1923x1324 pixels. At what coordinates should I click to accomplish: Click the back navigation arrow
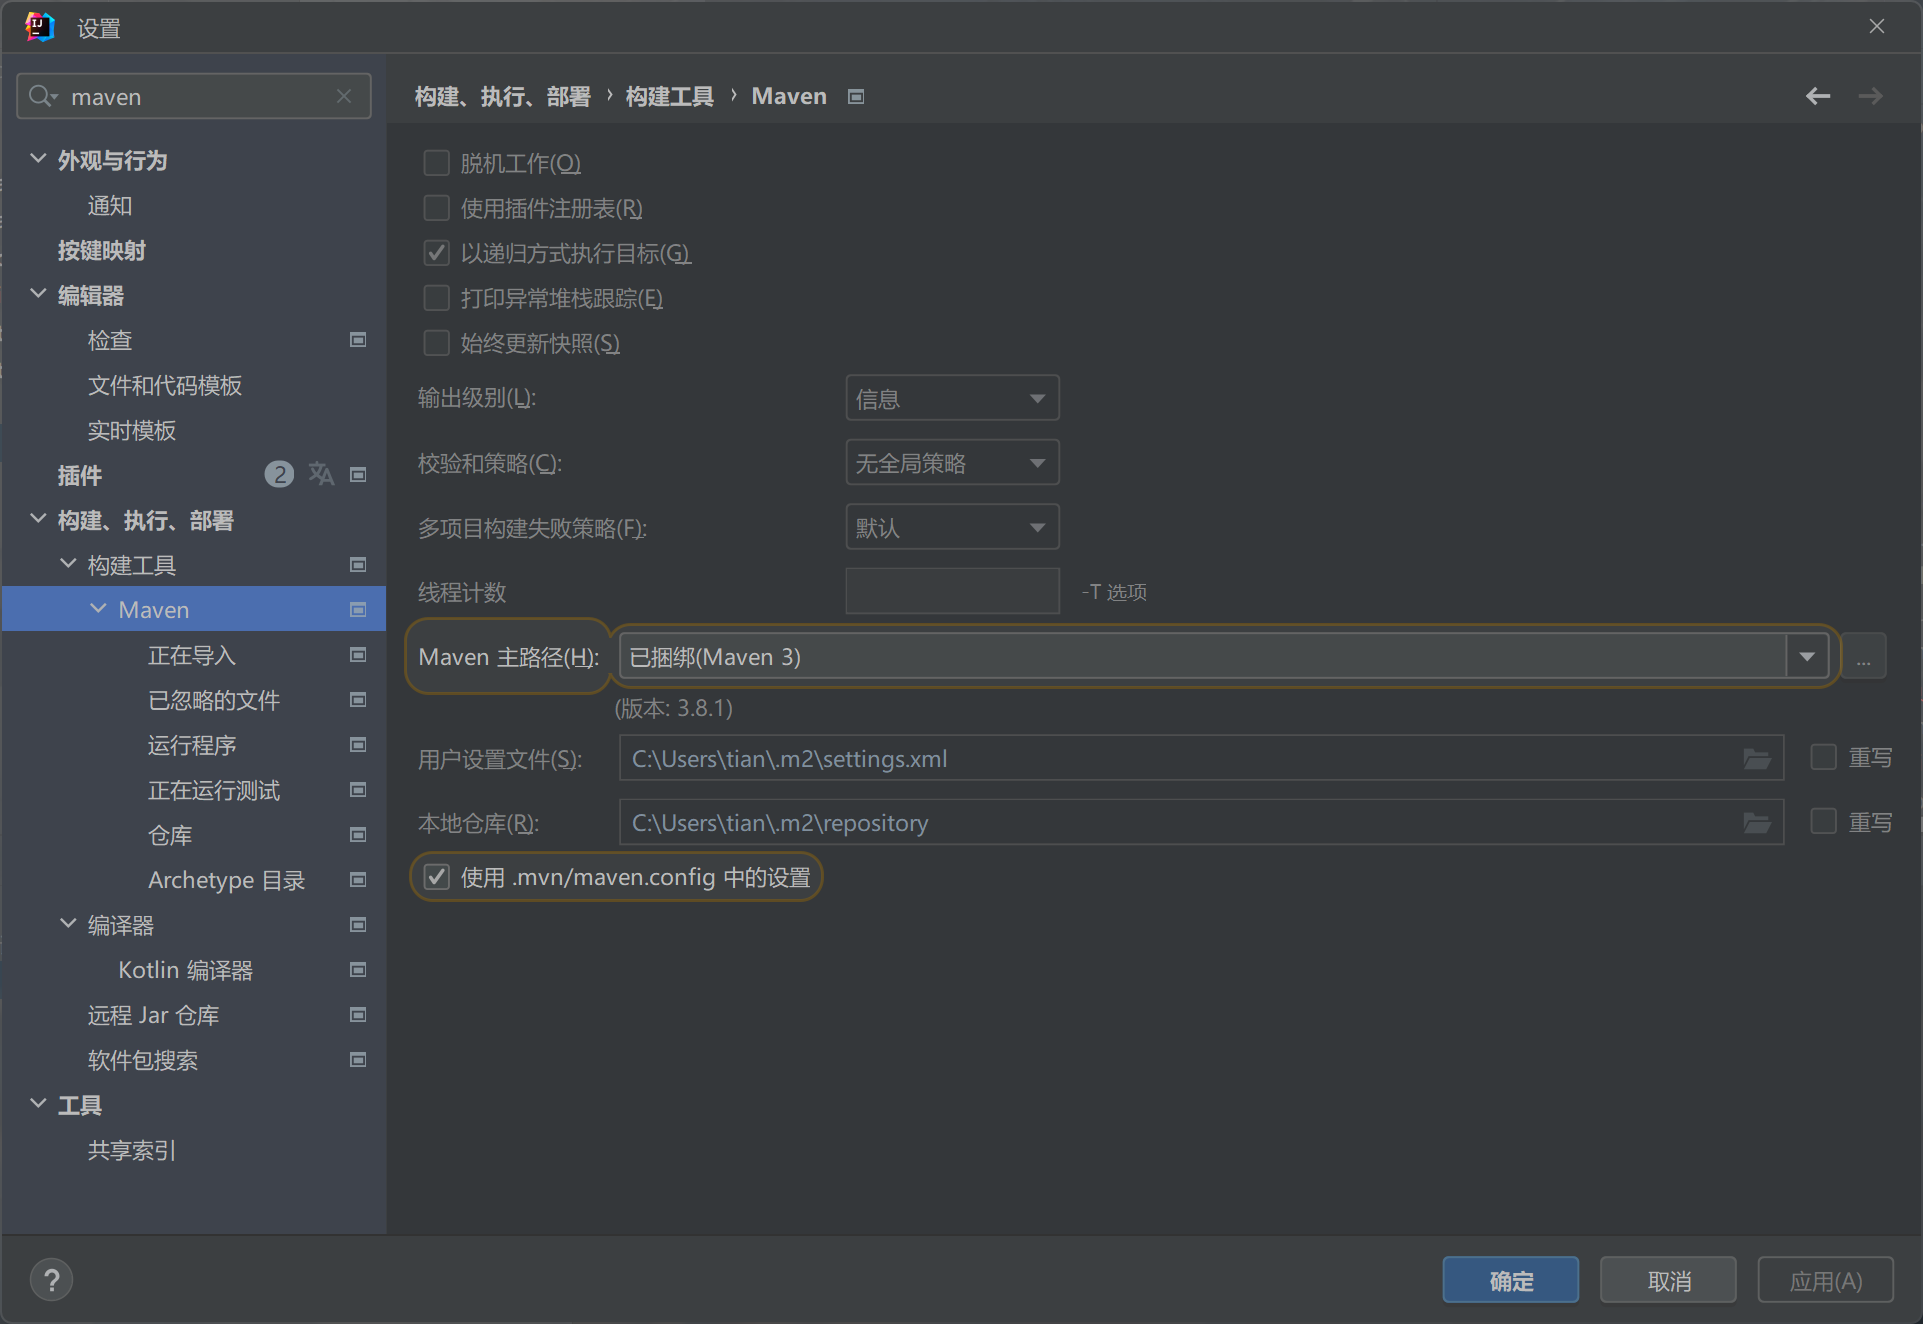point(1817,96)
